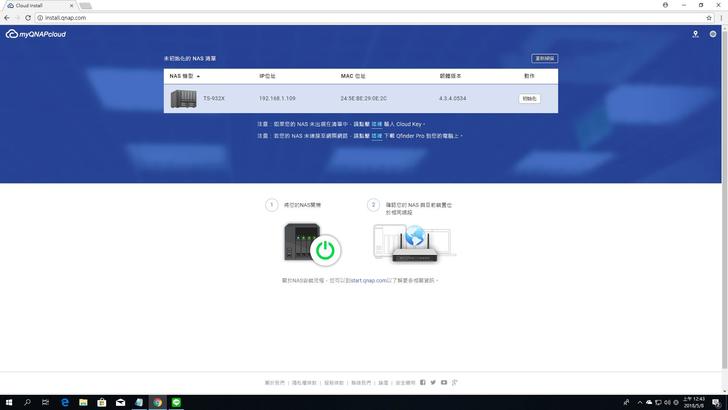Viewport: 728px width, 410px height.
Task: Click the TS-932X NAS thumbnail image
Action: coord(183,99)
